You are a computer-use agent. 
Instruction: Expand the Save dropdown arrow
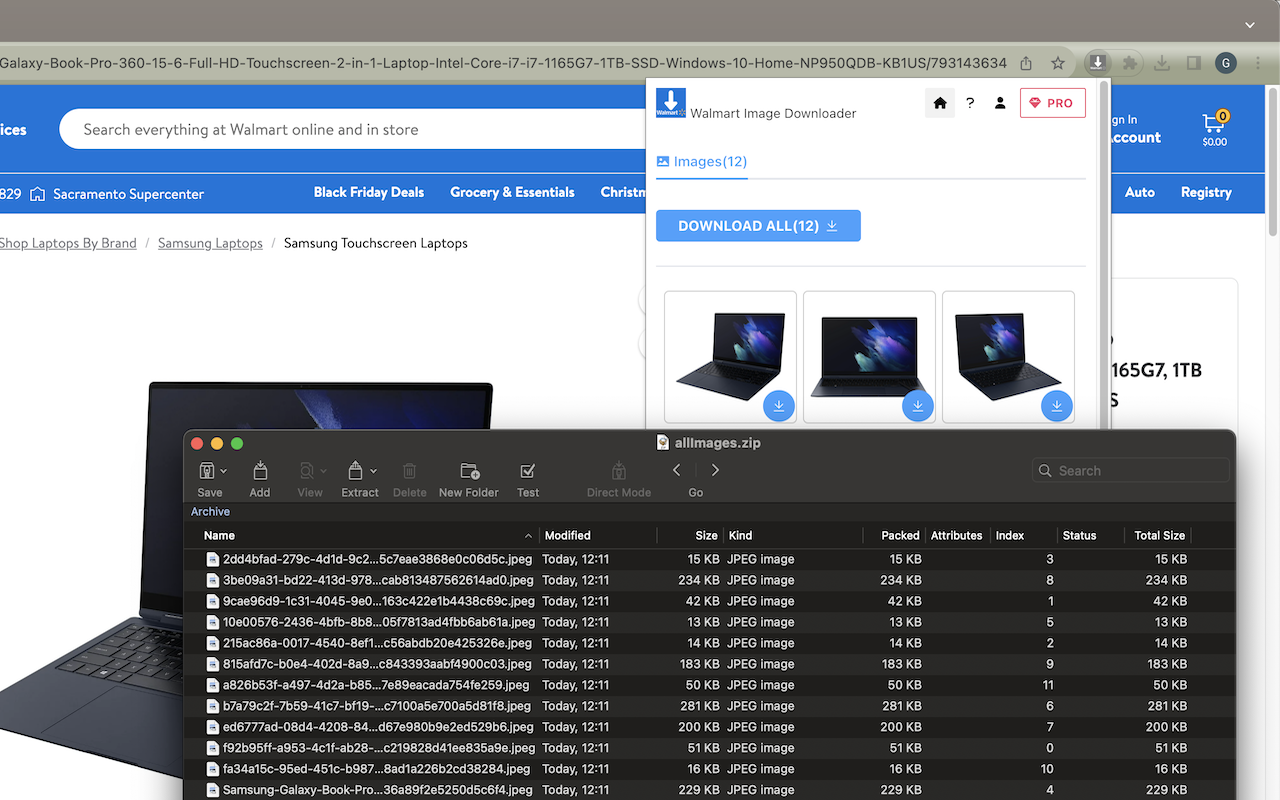click(x=224, y=471)
